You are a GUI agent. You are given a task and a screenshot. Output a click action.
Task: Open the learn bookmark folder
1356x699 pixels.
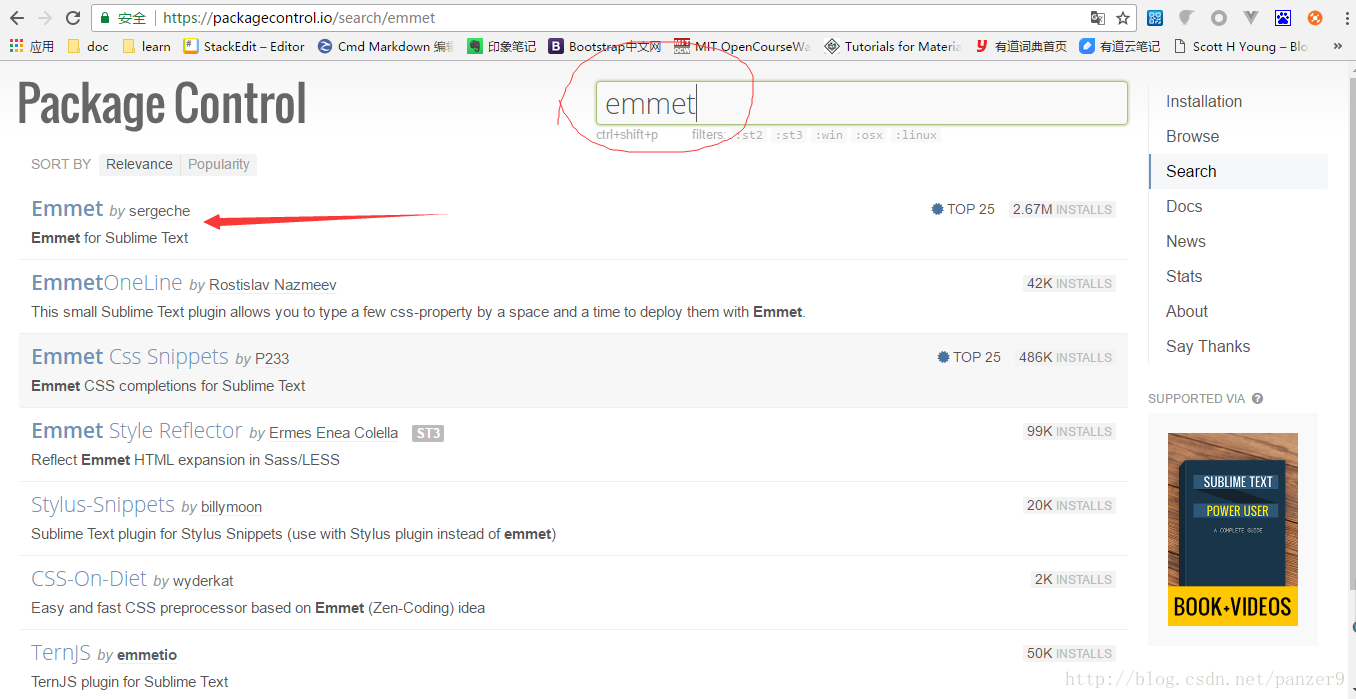[x=146, y=46]
